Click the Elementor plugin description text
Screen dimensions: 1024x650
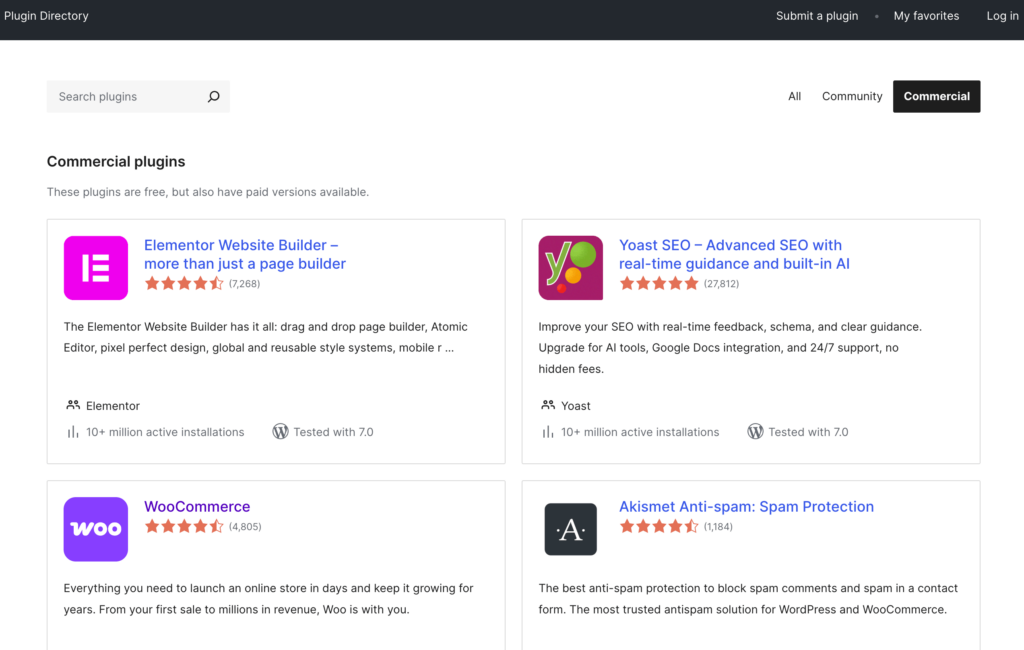pyautogui.click(x=265, y=337)
